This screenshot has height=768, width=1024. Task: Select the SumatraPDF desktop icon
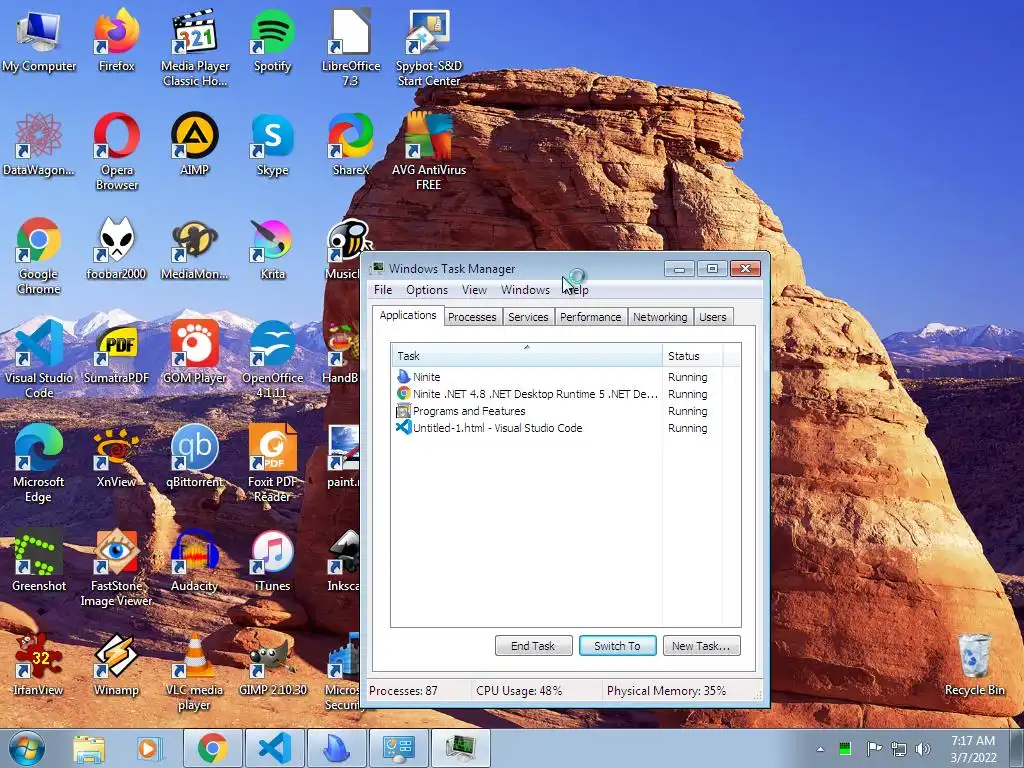point(116,353)
